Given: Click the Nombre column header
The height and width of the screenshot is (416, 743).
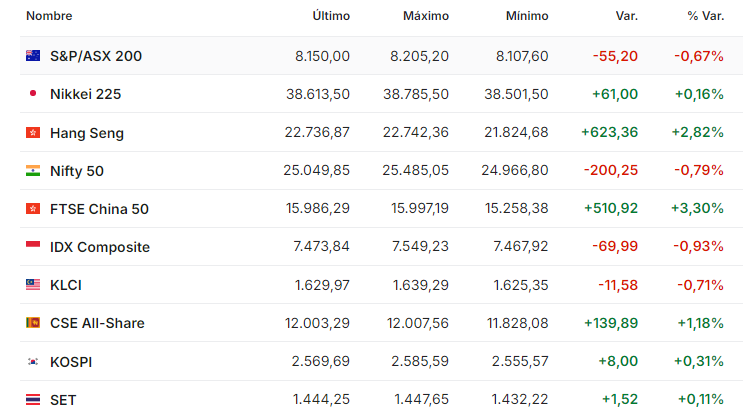Looking at the screenshot, I should click(x=49, y=16).
